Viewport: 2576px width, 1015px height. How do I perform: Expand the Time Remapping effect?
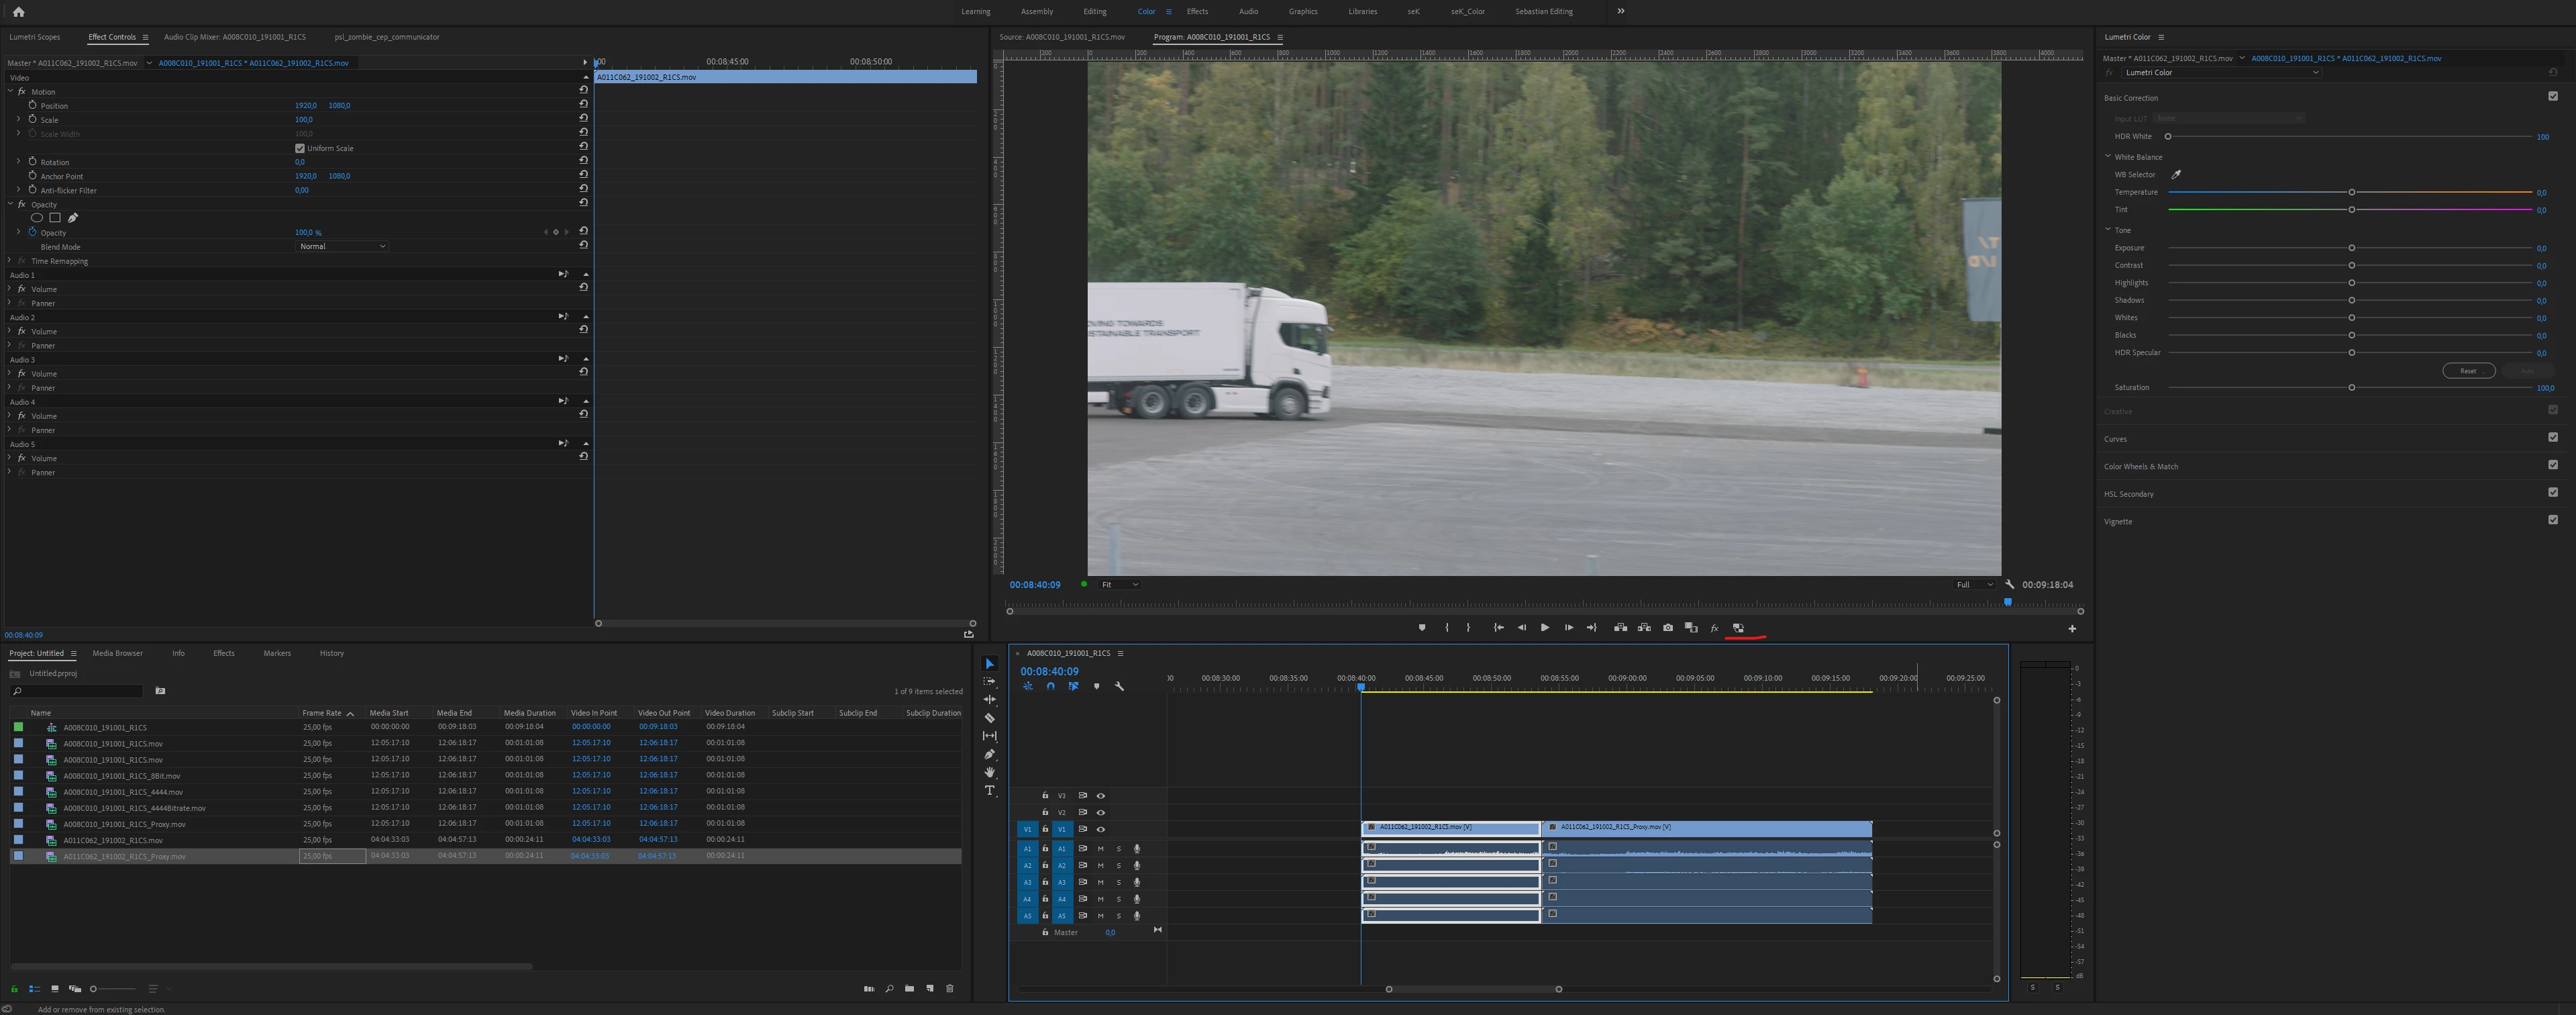(9, 261)
